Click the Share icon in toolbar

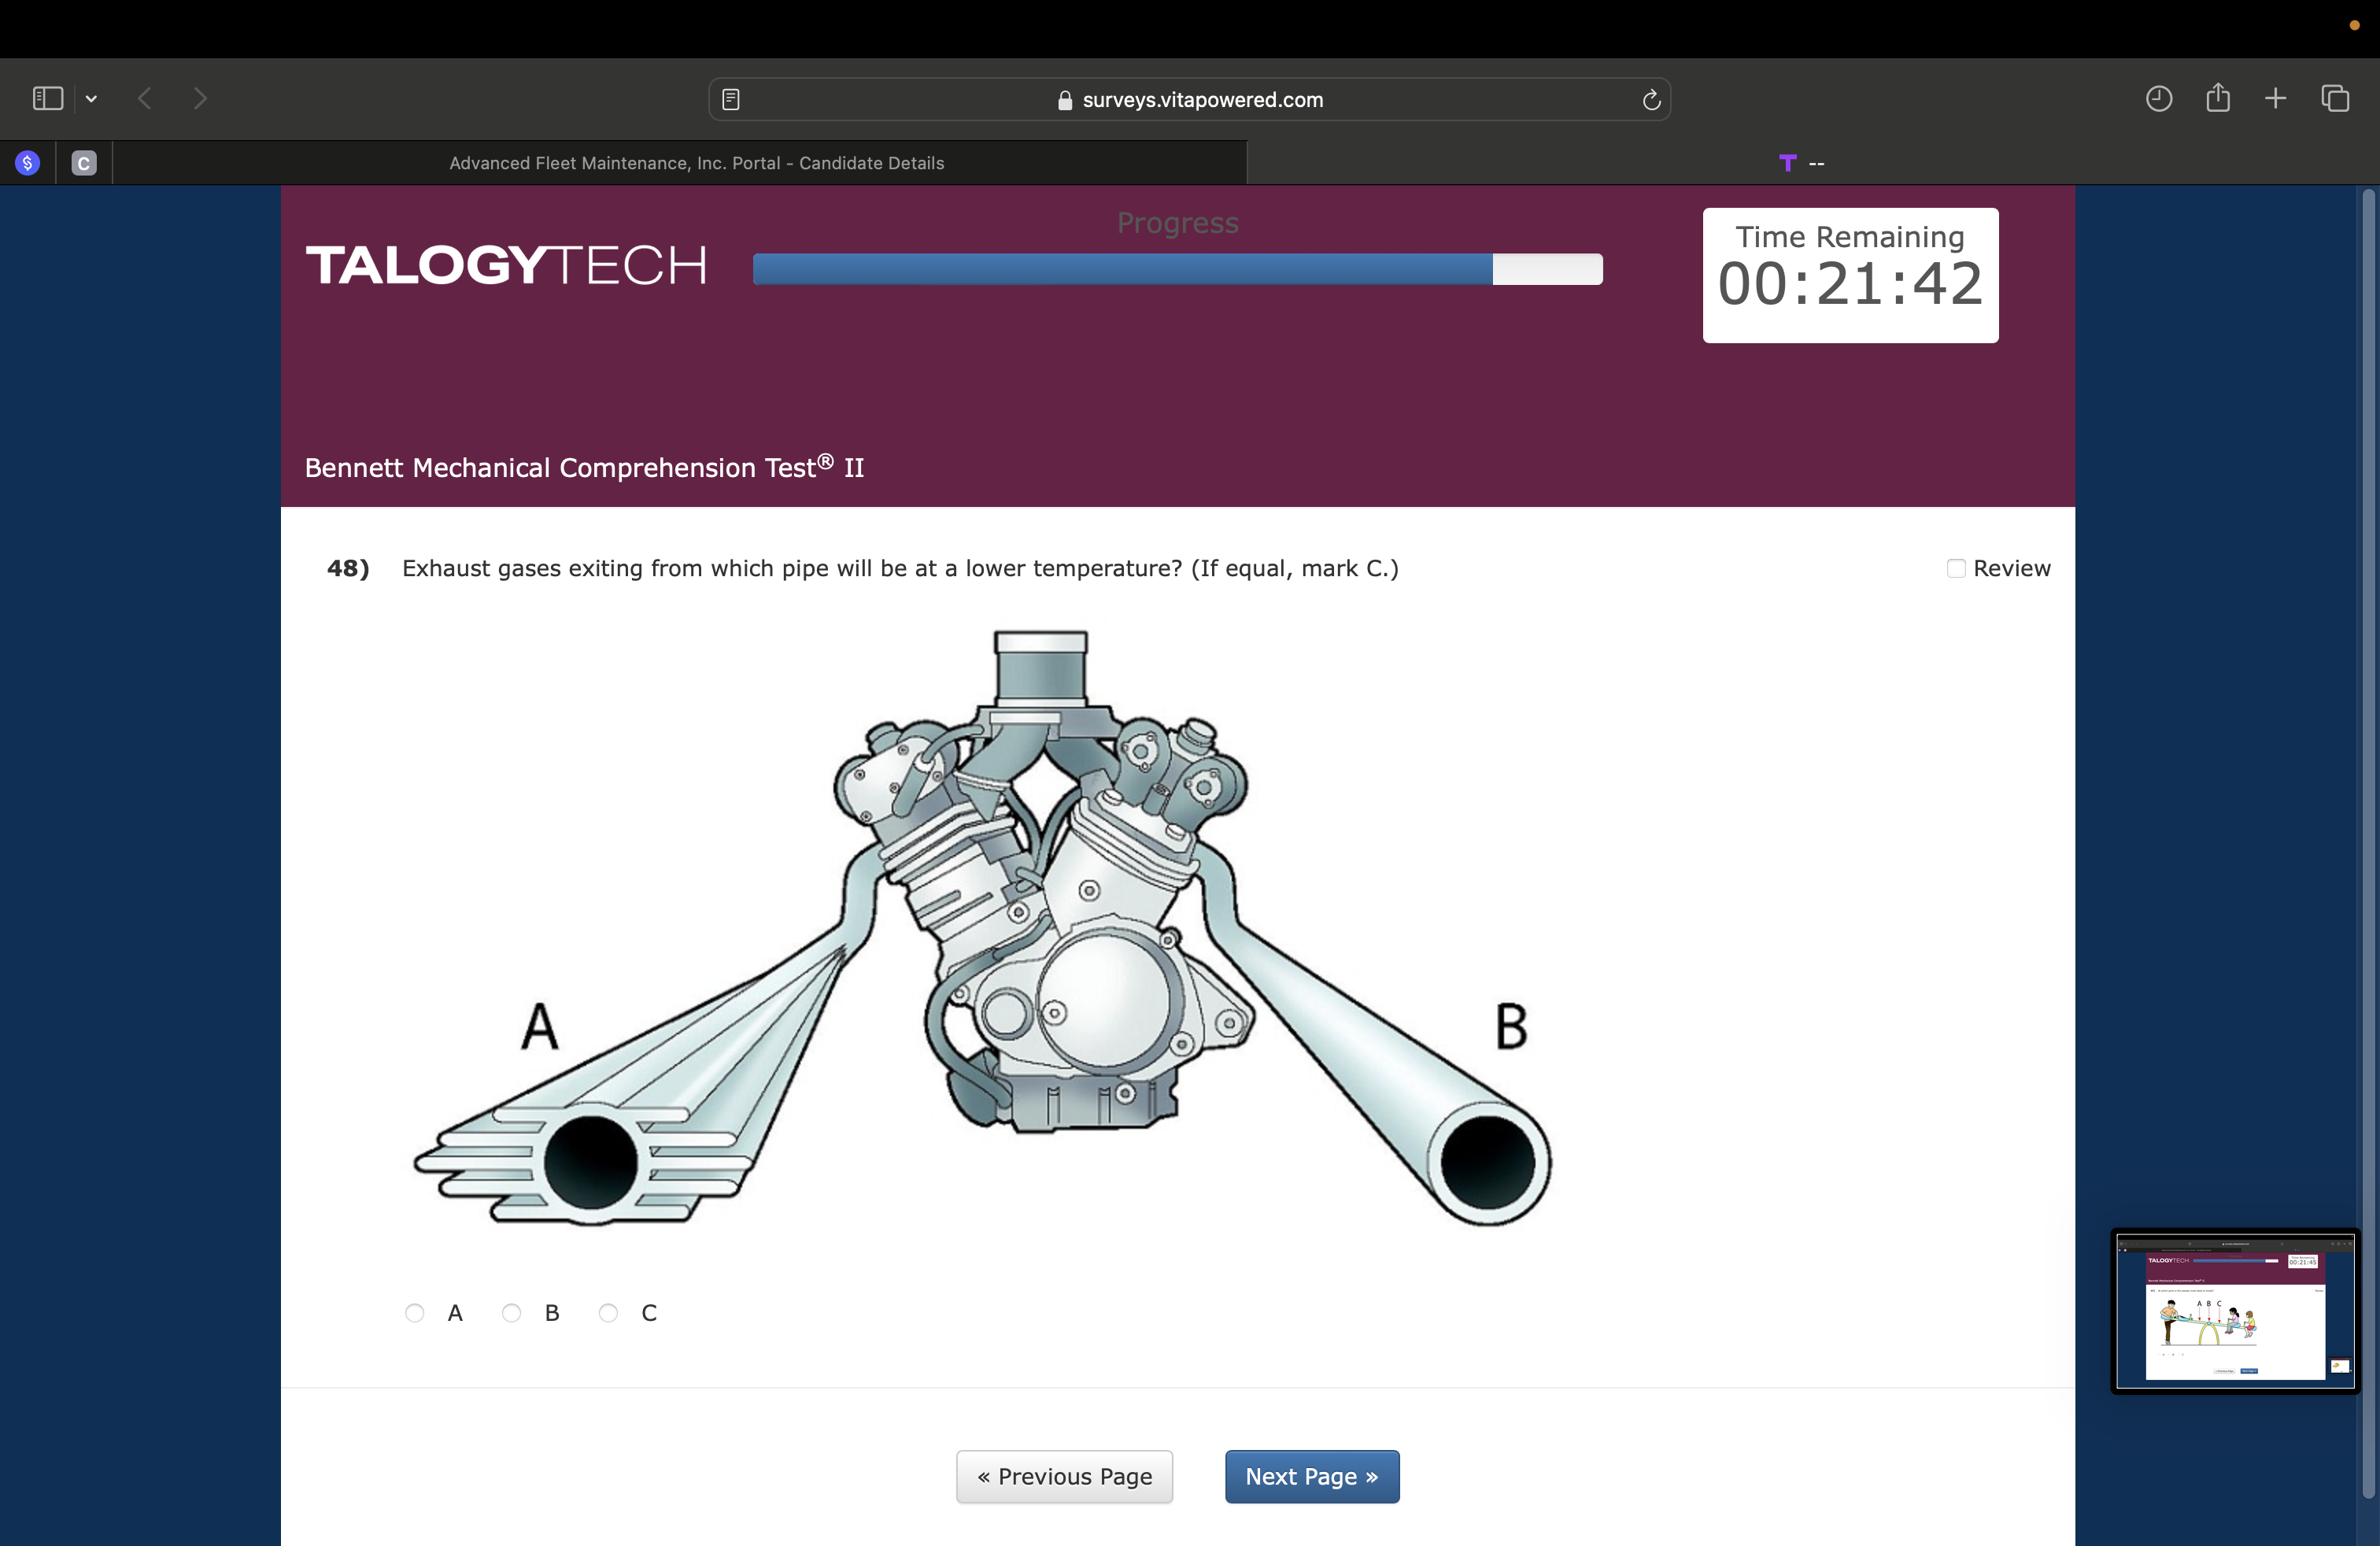click(x=2218, y=97)
